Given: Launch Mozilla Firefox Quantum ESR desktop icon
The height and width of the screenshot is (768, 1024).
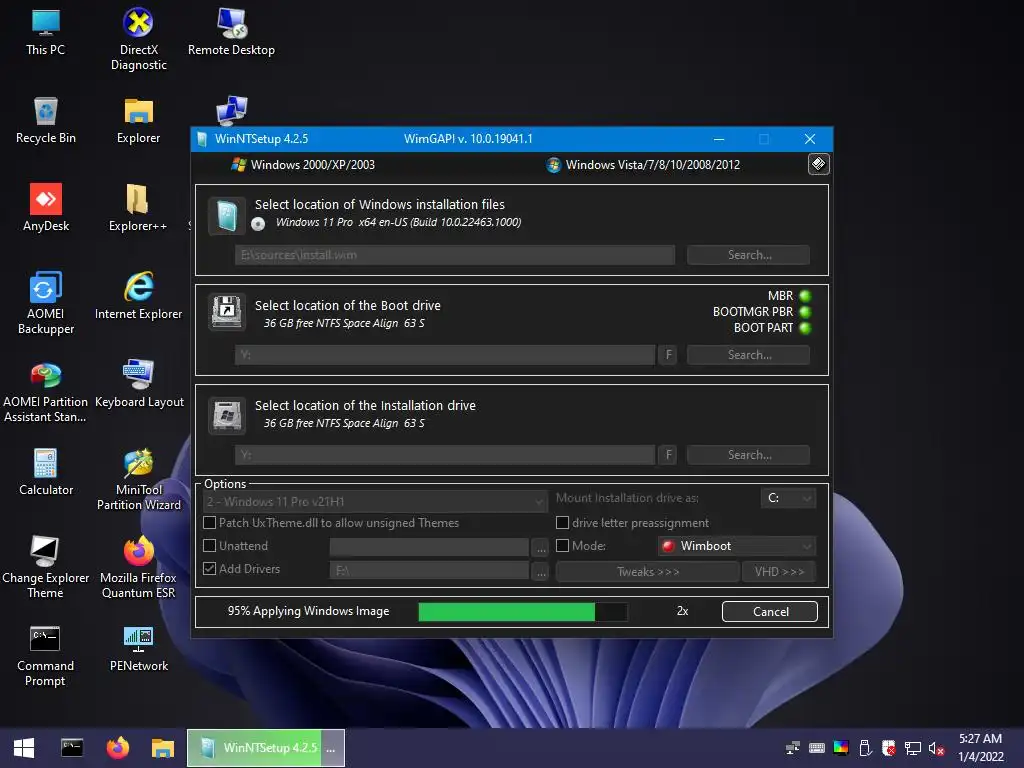Looking at the screenshot, I should pos(138,568).
